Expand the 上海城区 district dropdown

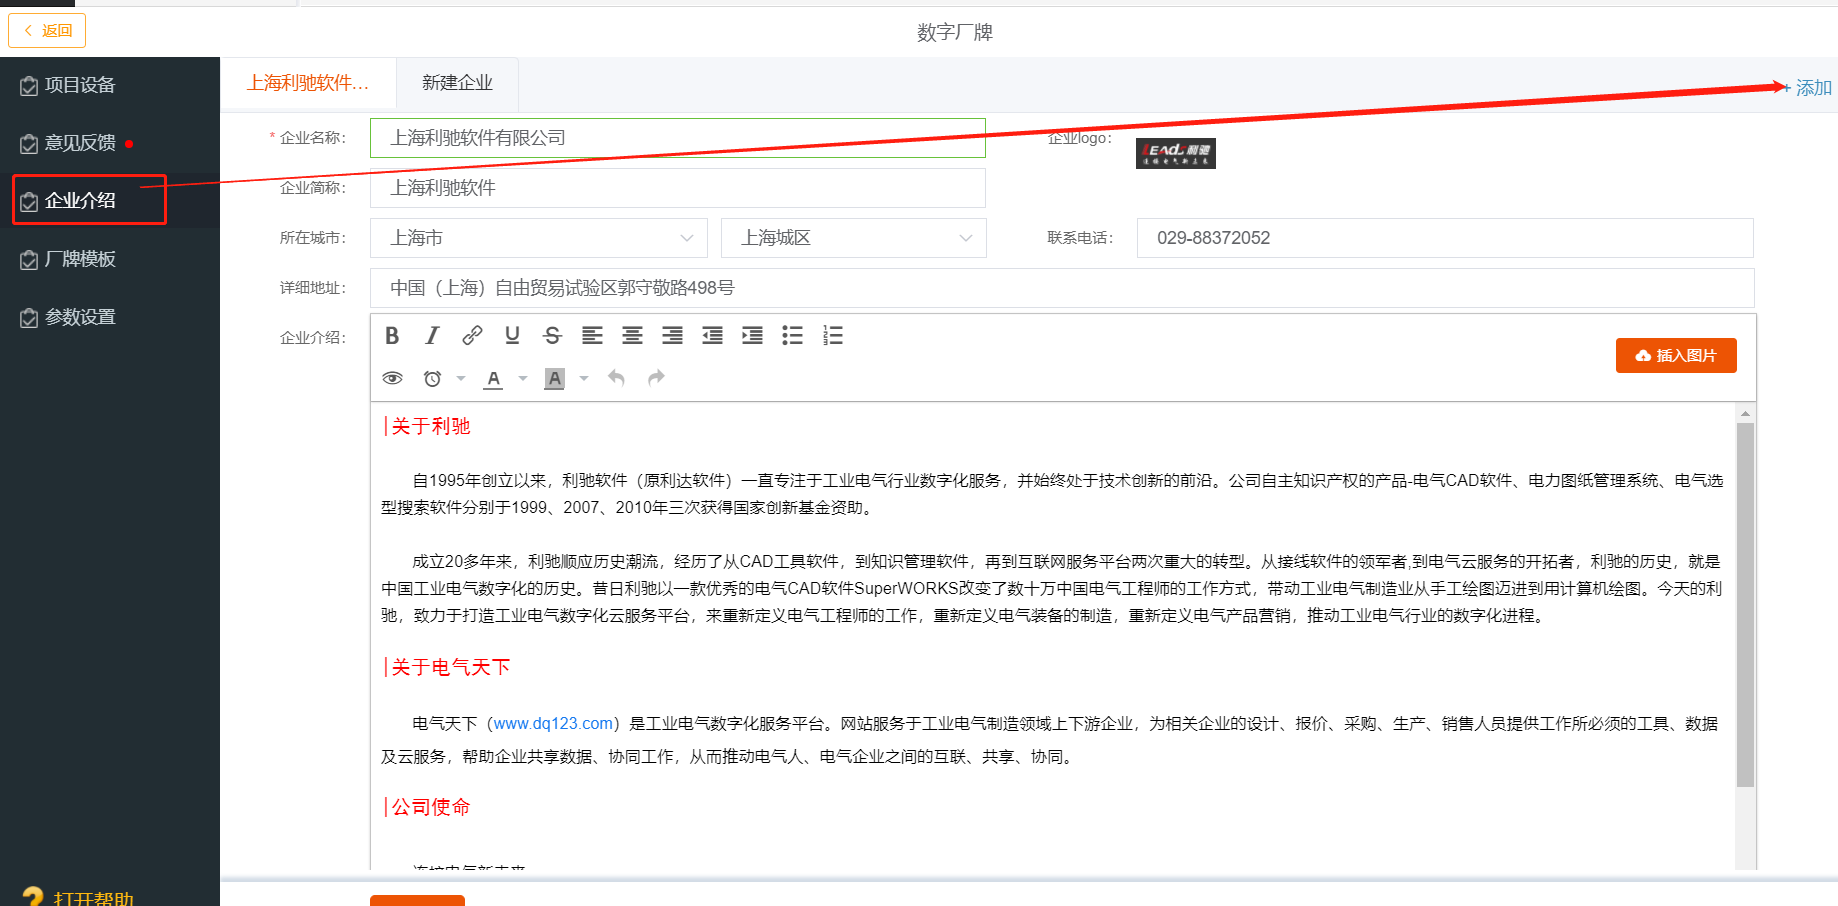[854, 238]
